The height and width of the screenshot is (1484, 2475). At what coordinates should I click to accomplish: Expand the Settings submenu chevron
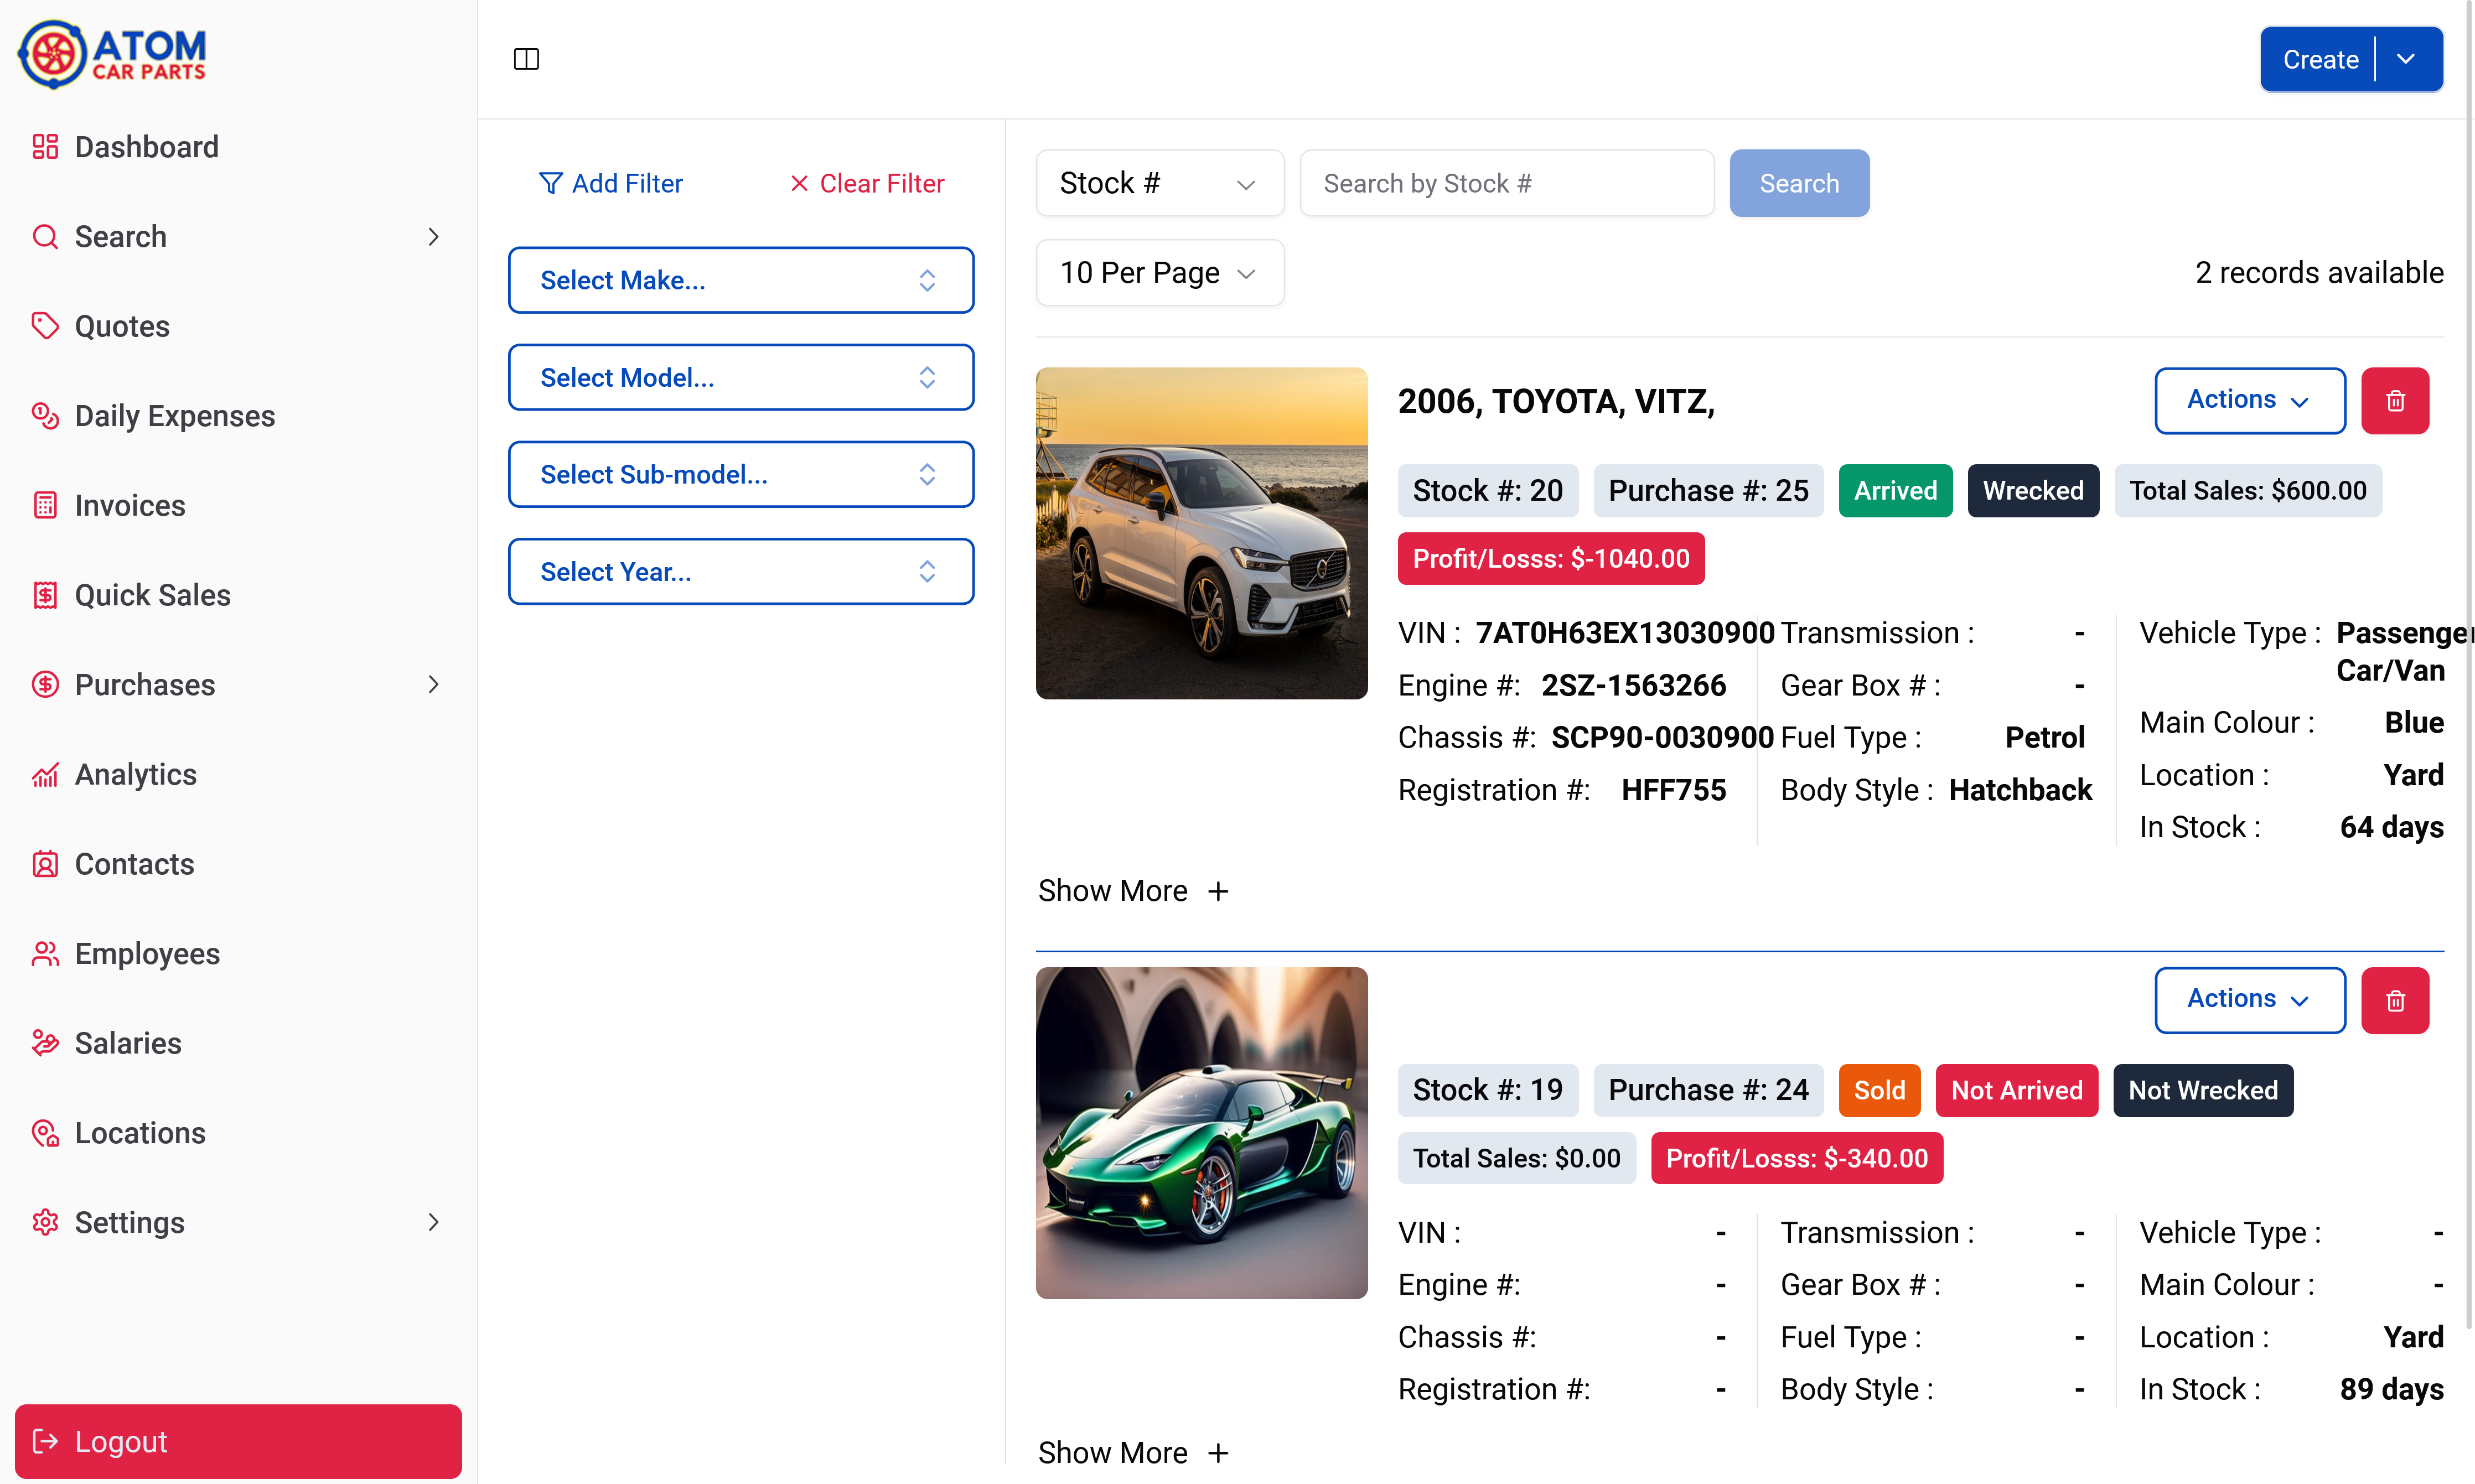[x=433, y=1222]
